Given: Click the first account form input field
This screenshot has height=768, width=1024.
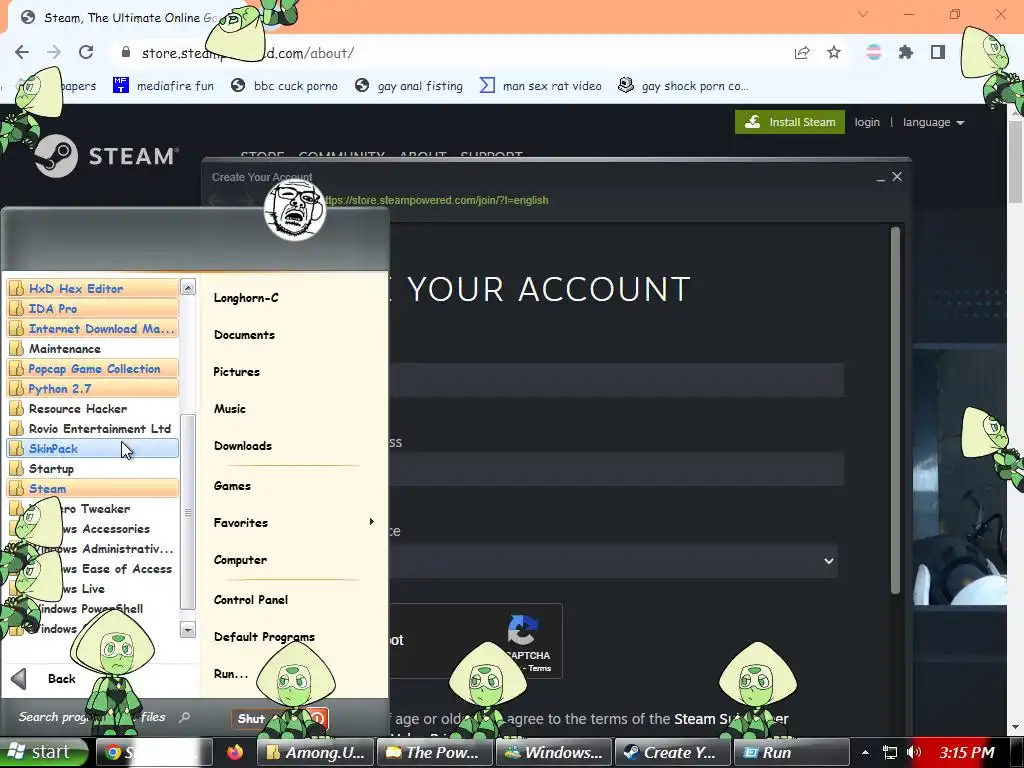Looking at the screenshot, I should pos(615,380).
